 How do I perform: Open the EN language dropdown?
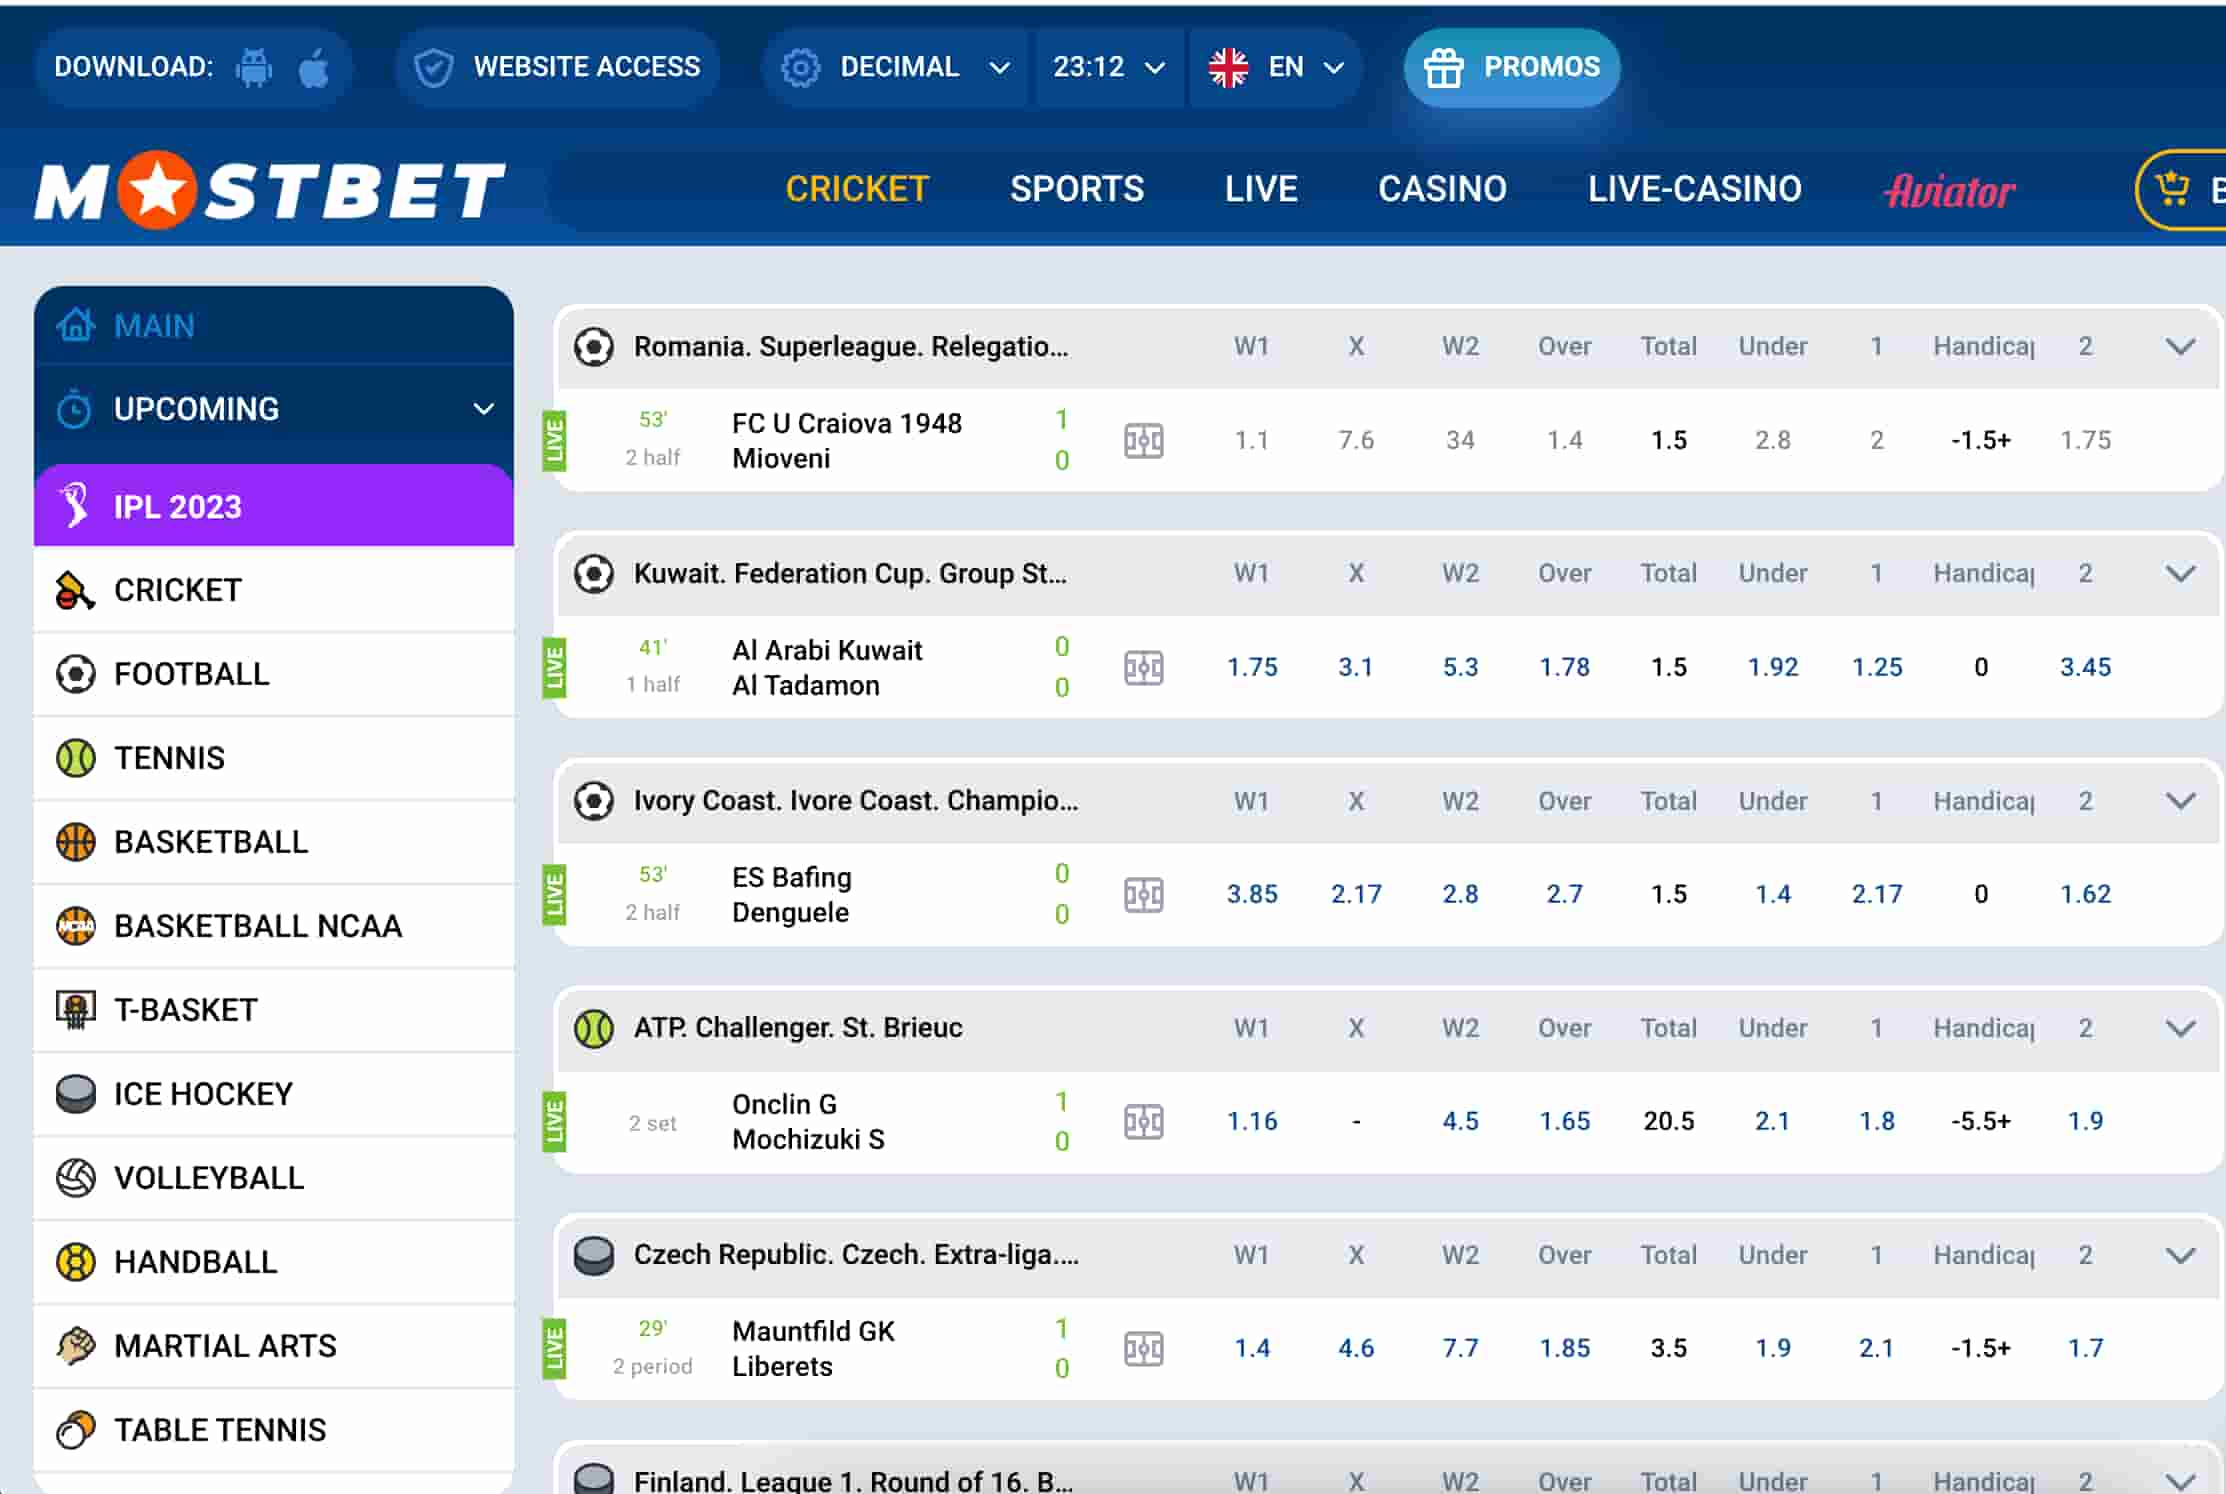(x=1276, y=67)
